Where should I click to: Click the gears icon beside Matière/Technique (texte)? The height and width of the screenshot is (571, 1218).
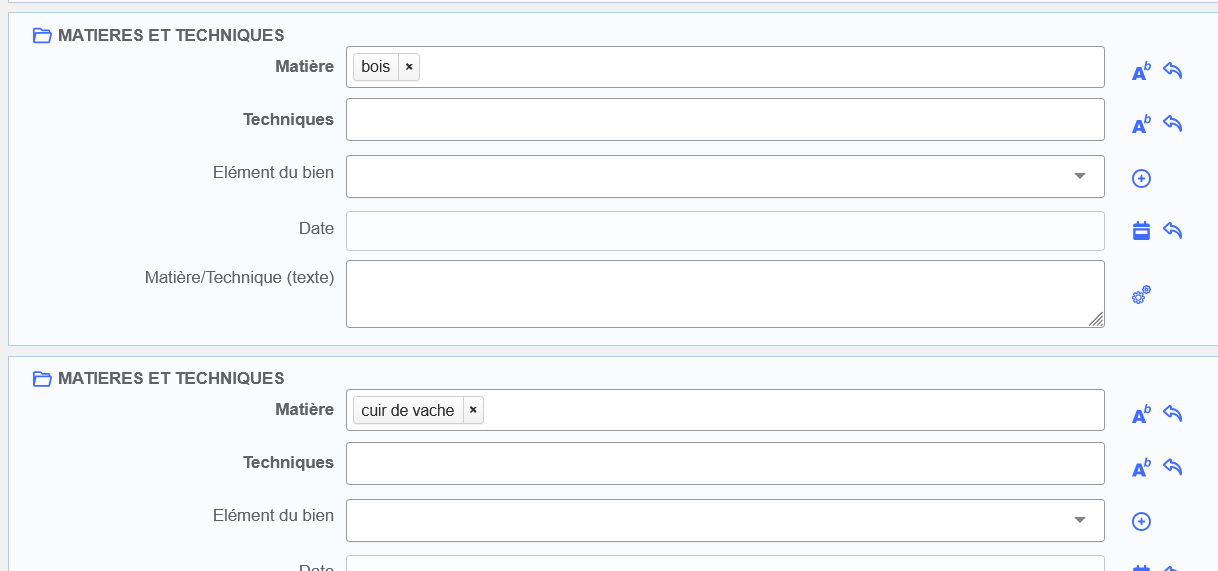point(1141,295)
